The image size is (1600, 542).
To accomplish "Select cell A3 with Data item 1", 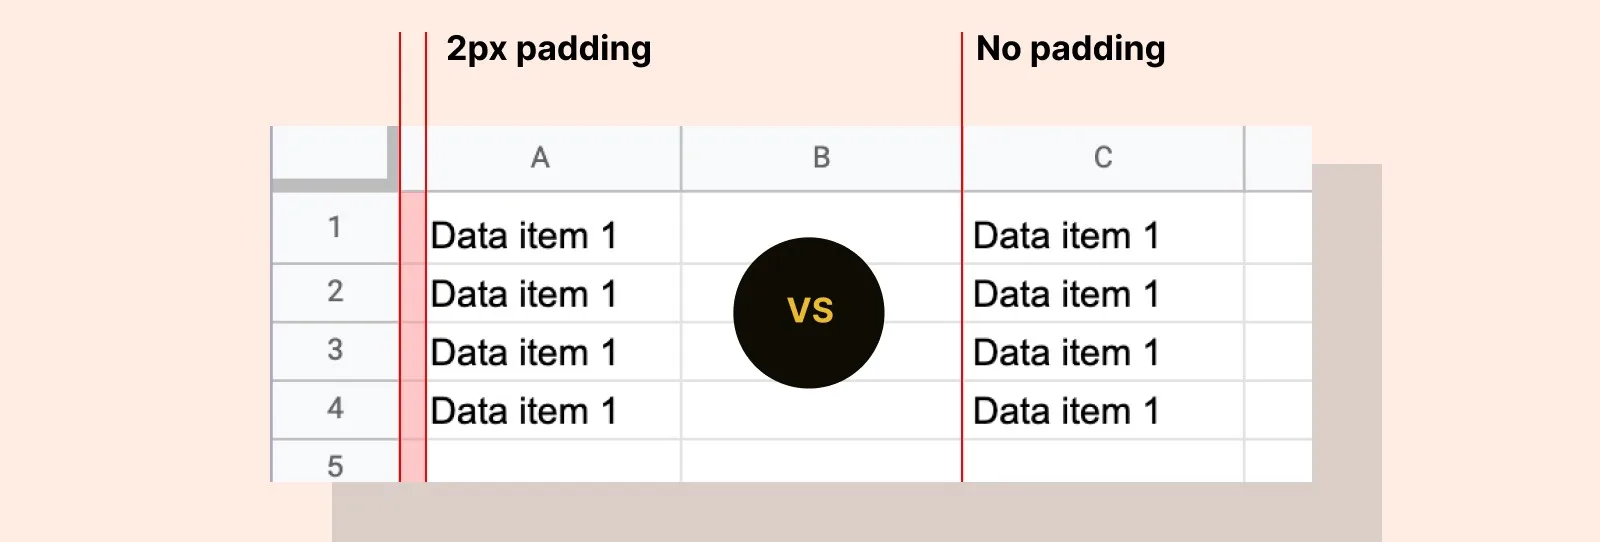I will [523, 353].
